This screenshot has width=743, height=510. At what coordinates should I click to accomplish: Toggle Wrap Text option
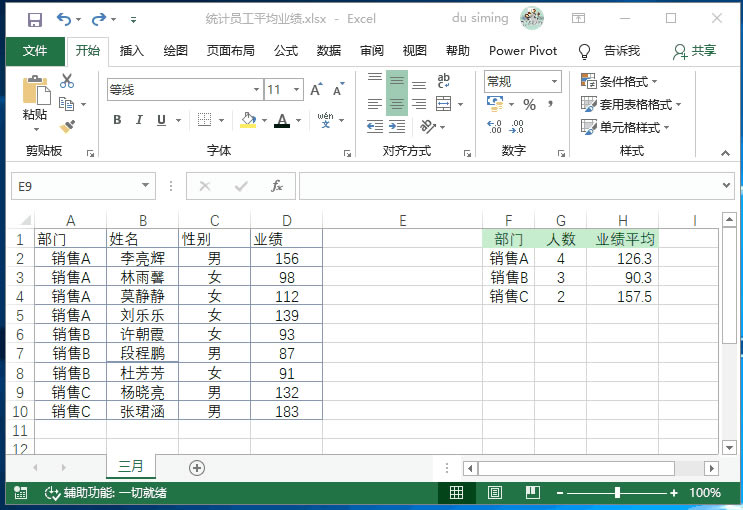(x=443, y=81)
